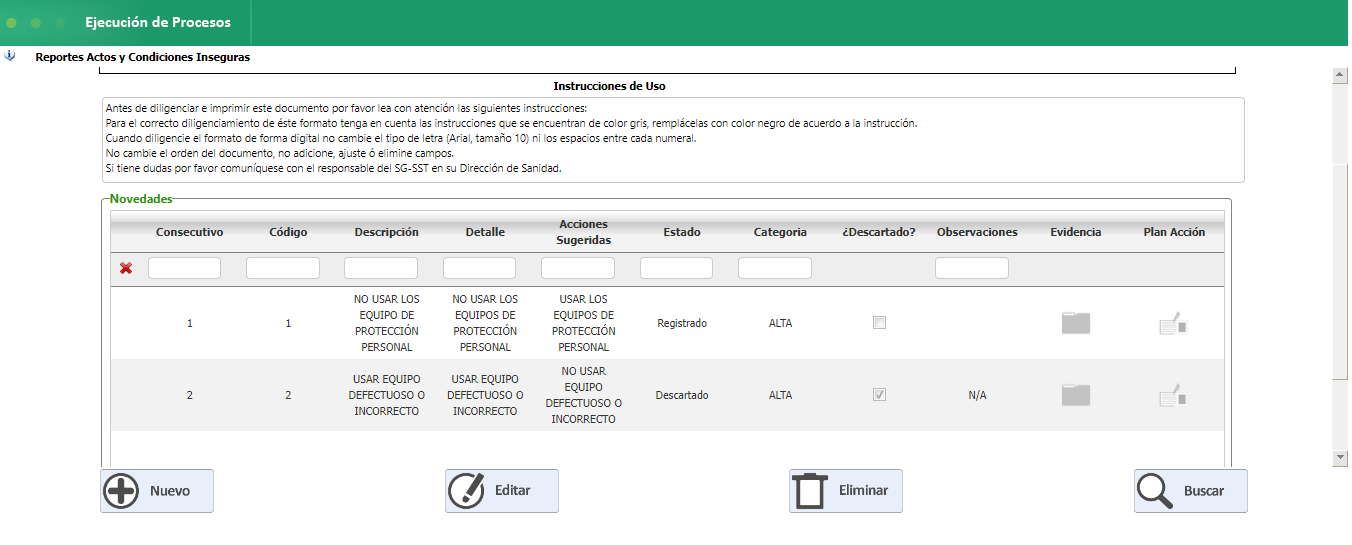Click the red X clear-filter icon
Image resolution: width=1352 pixels, height=545 pixels.
(126, 268)
